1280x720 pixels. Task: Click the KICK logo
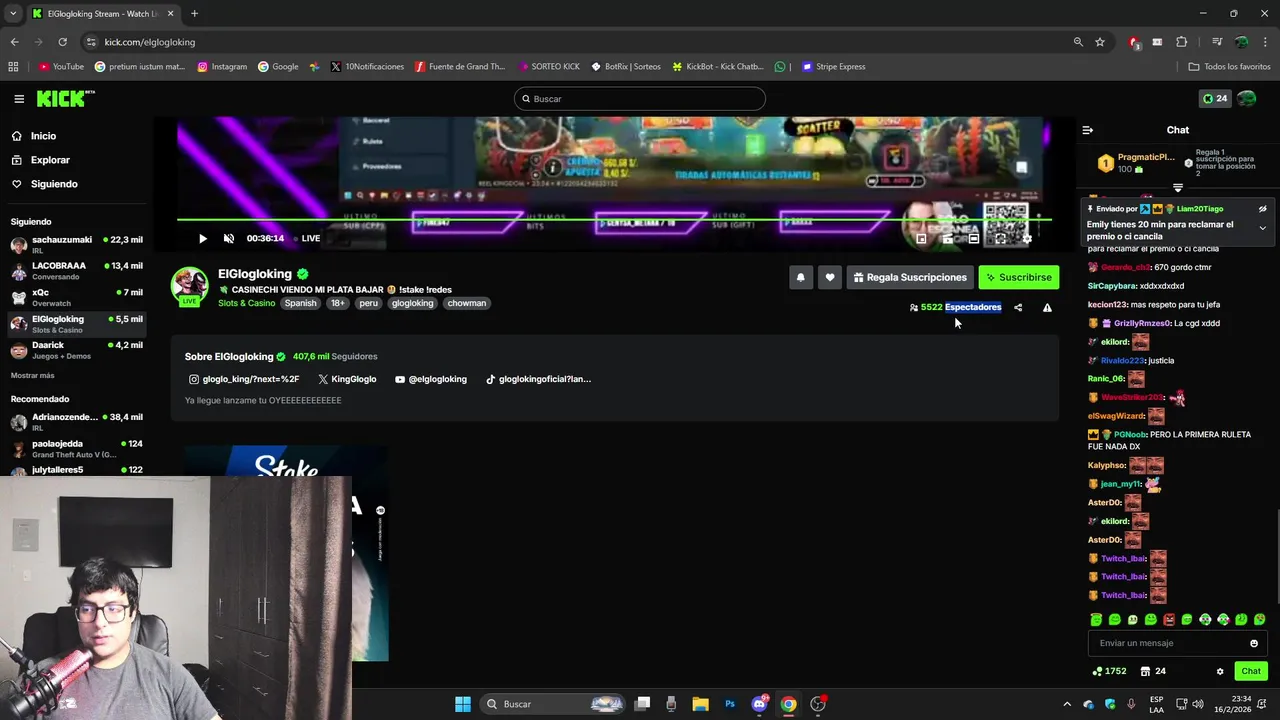coord(65,98)
